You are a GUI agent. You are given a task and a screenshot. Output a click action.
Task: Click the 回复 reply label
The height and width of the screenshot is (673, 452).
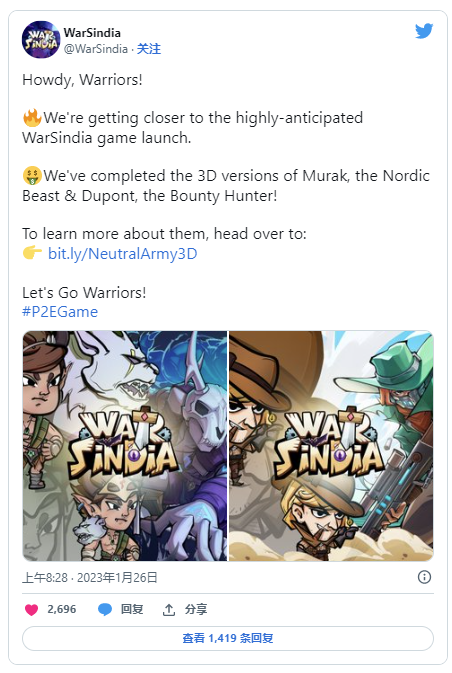[132, 609]
